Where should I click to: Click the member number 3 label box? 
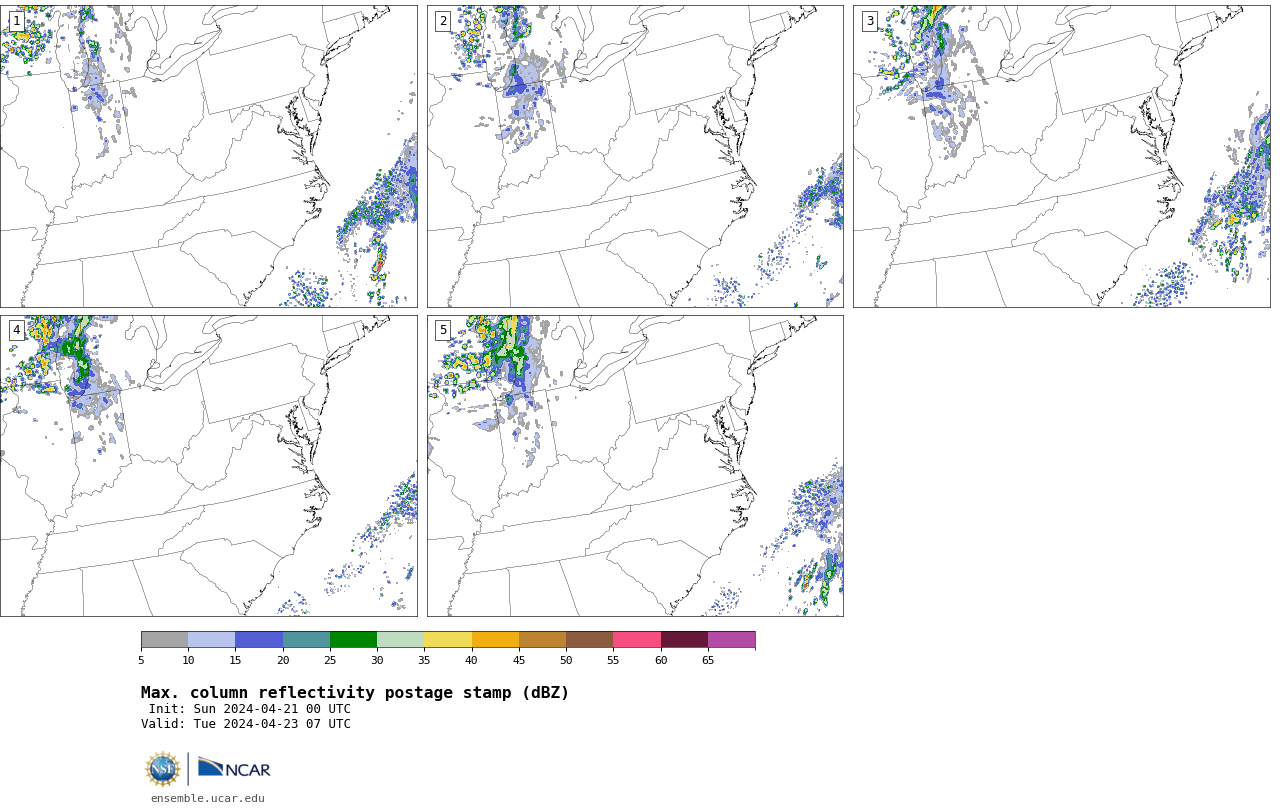(x=869, y=21)
